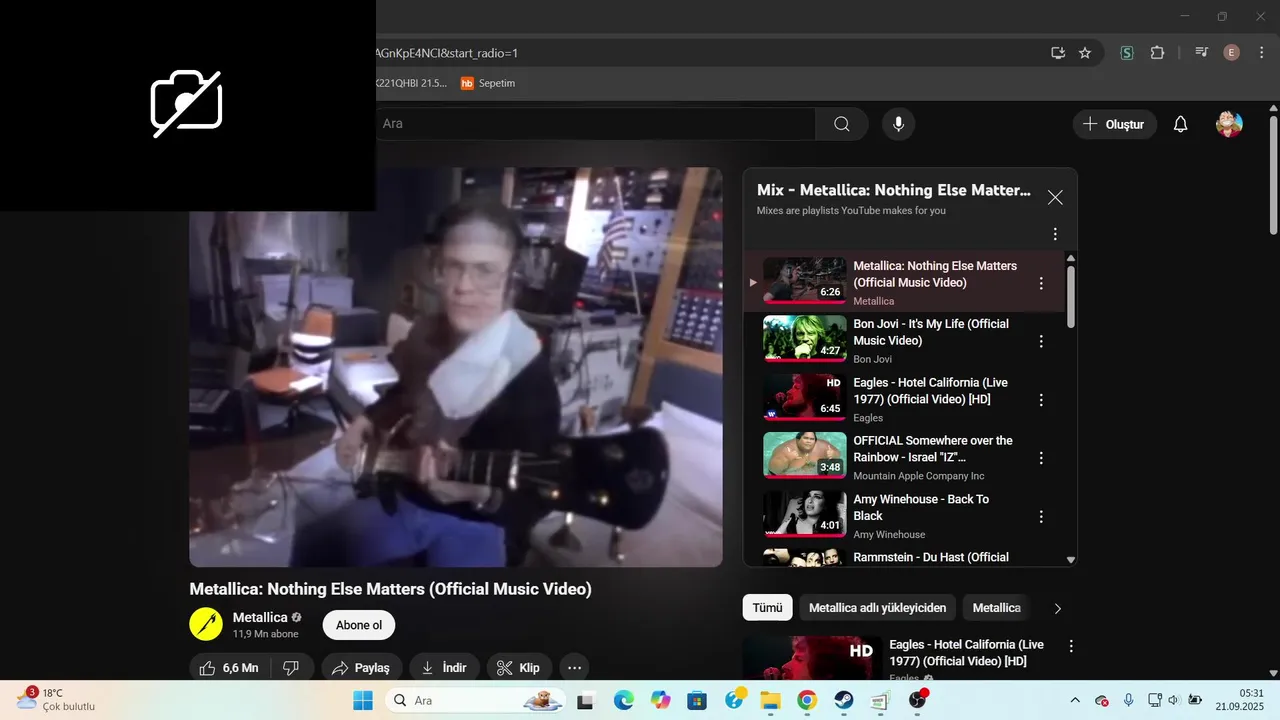Click the main video player area
Viewport: 1280px width, 720px height.
click(456, 367)
